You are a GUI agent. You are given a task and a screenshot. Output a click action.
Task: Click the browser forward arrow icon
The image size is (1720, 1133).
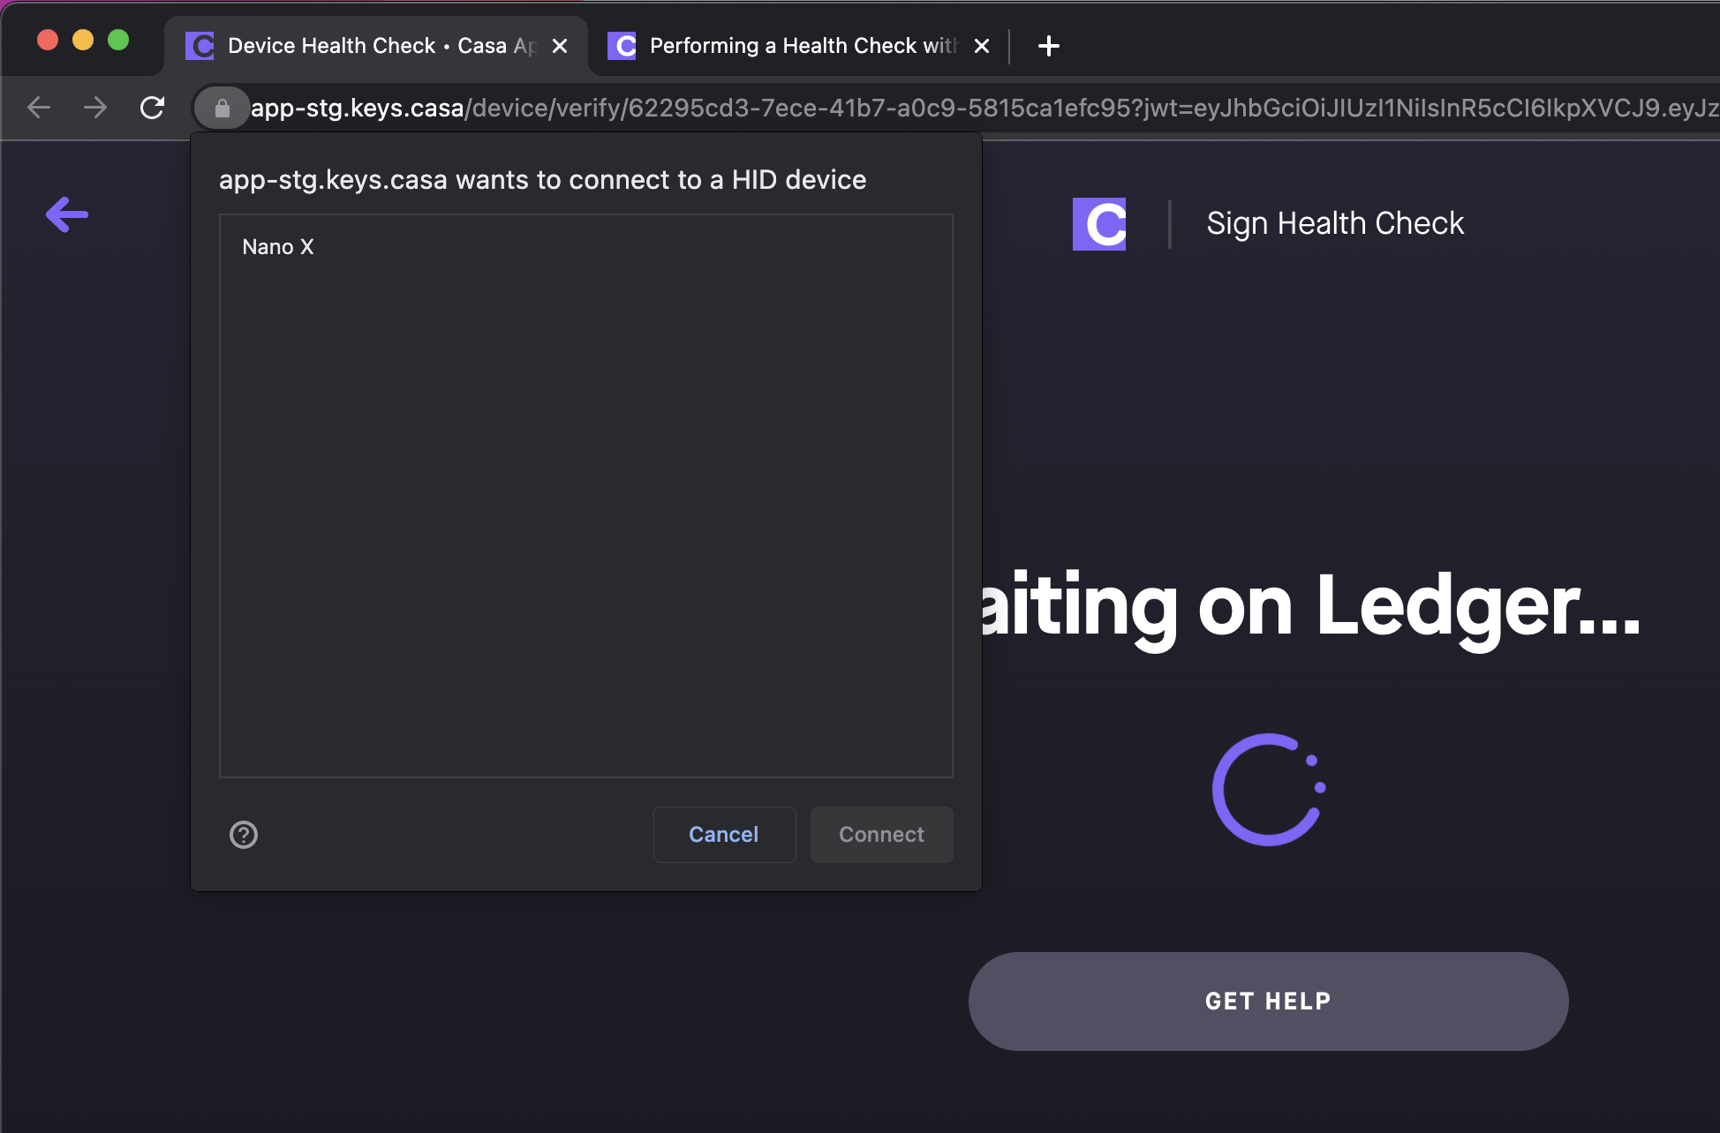(95, 107)
